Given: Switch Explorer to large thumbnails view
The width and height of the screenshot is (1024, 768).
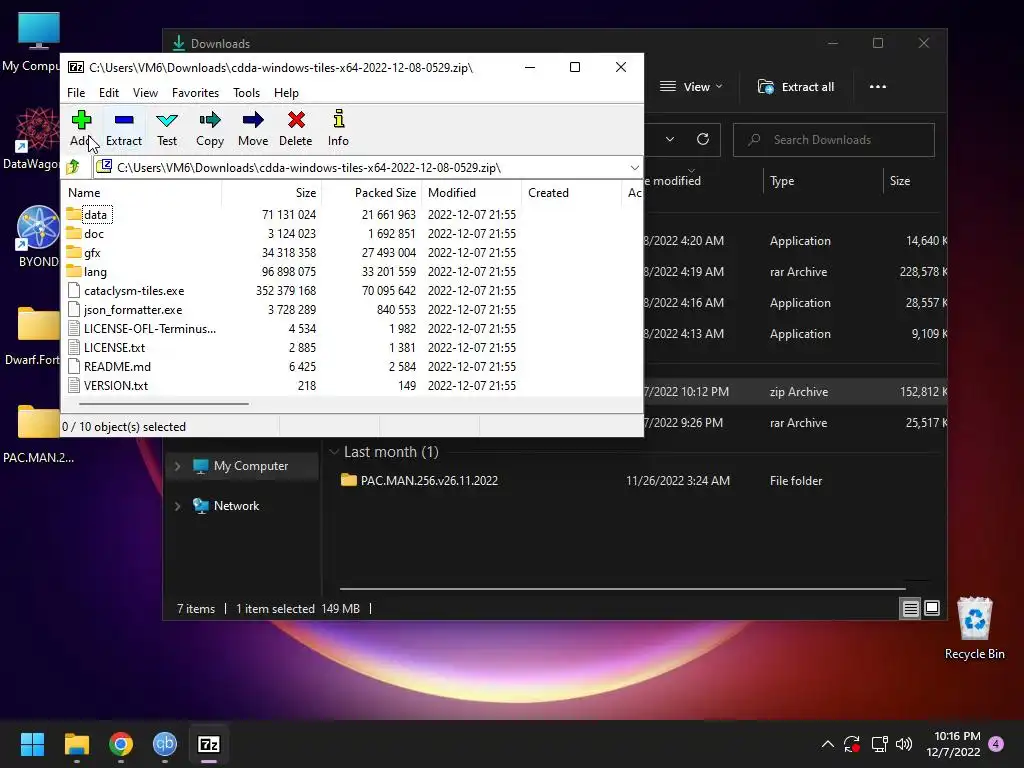Looking at the screenshot, I should pos(932,609).
